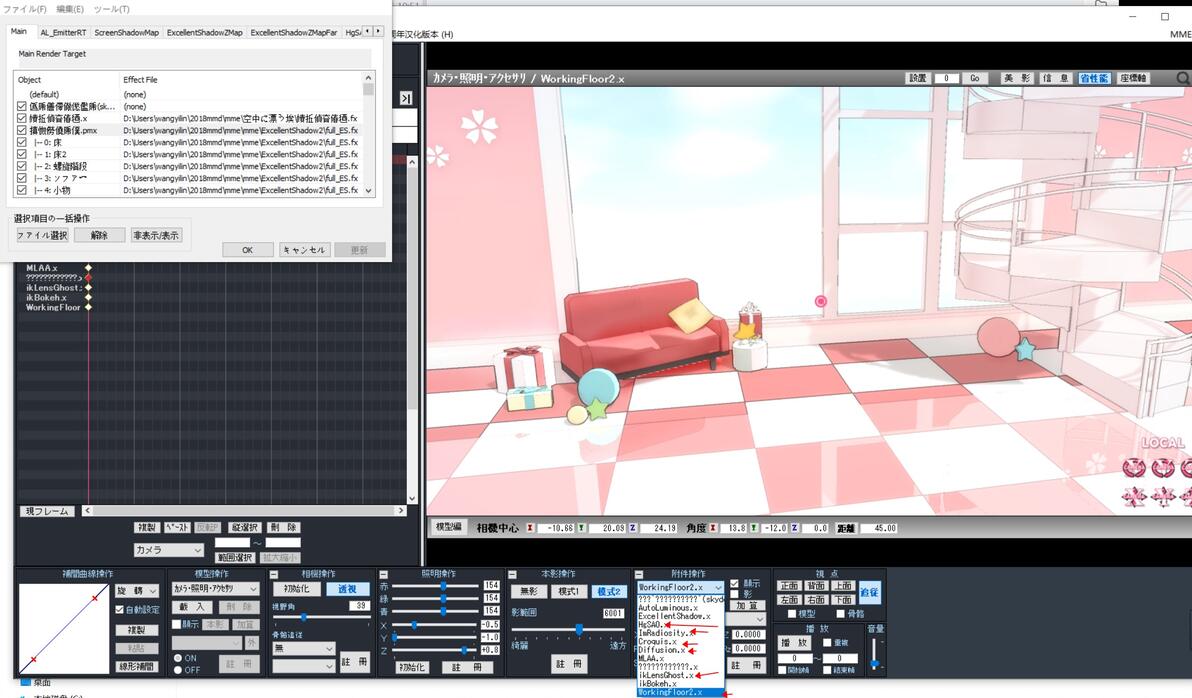This screenshot has height=698, width=1192.
Task: Switch to the ScreenShadowMap tab
Action: click(x=127, y=33)
